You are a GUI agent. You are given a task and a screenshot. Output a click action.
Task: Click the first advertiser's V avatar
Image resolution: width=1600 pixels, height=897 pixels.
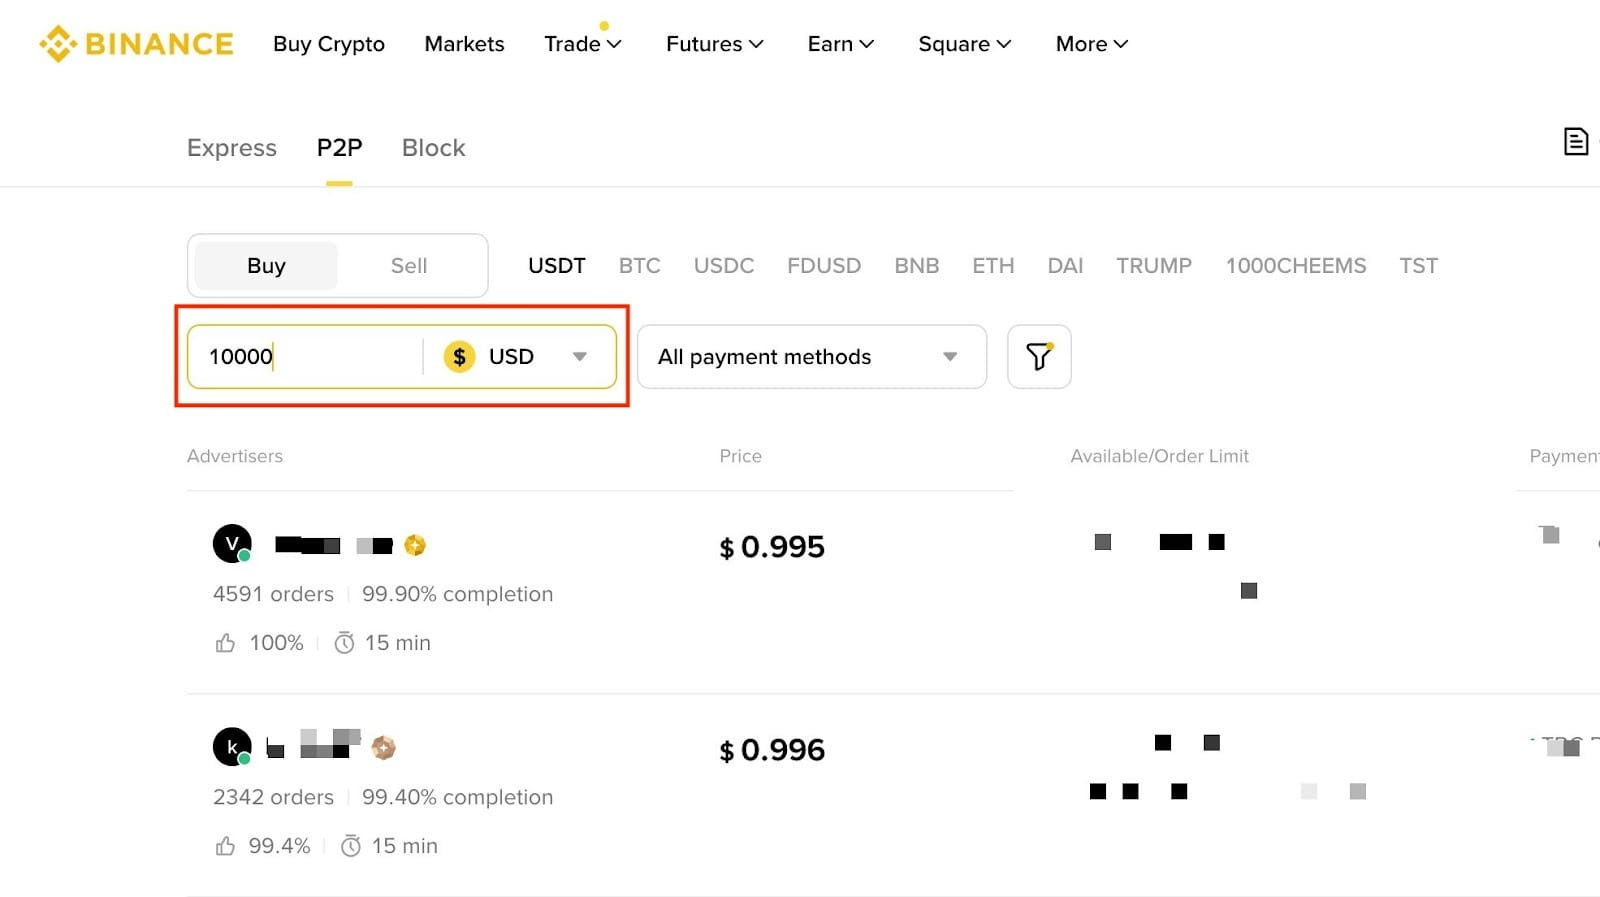click(x=232, y=544)
